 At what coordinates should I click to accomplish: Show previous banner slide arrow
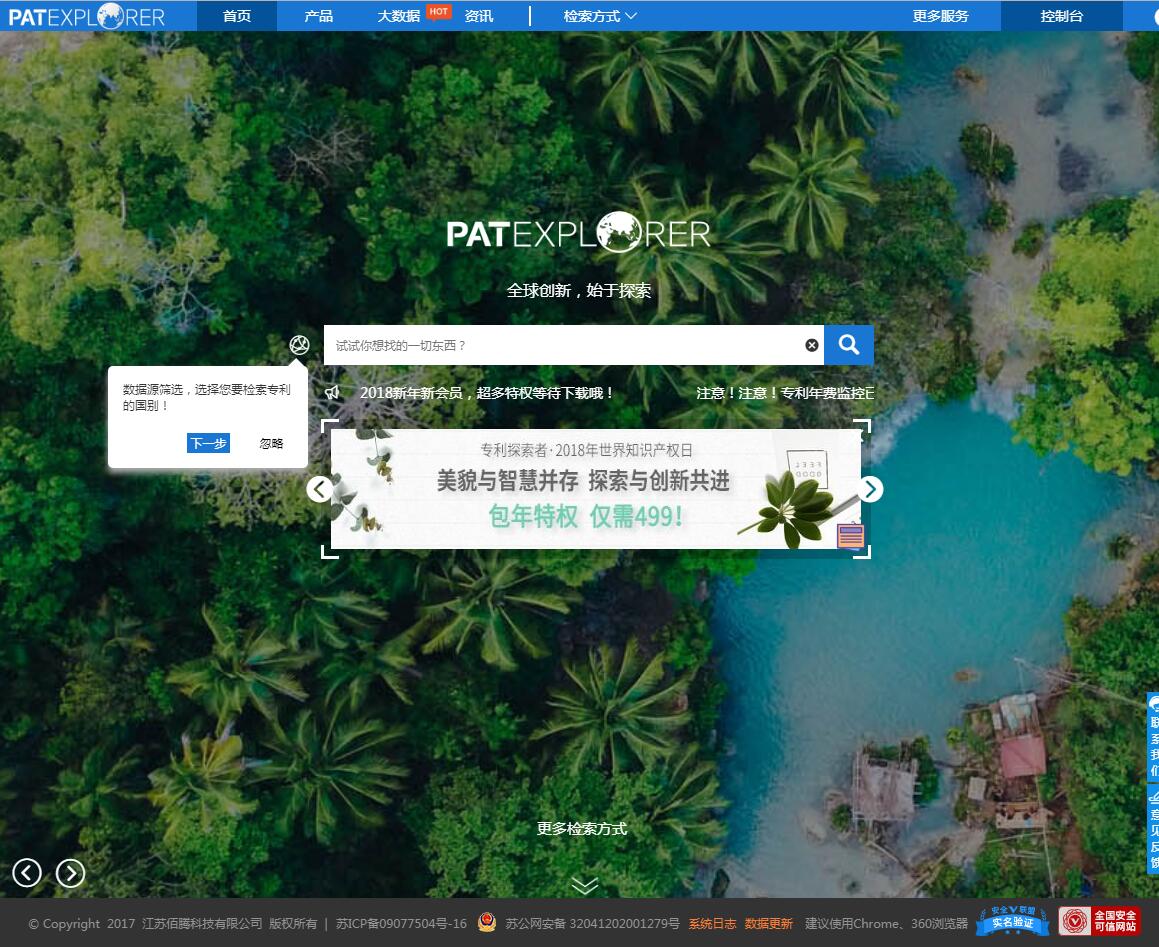coord(319,489)
